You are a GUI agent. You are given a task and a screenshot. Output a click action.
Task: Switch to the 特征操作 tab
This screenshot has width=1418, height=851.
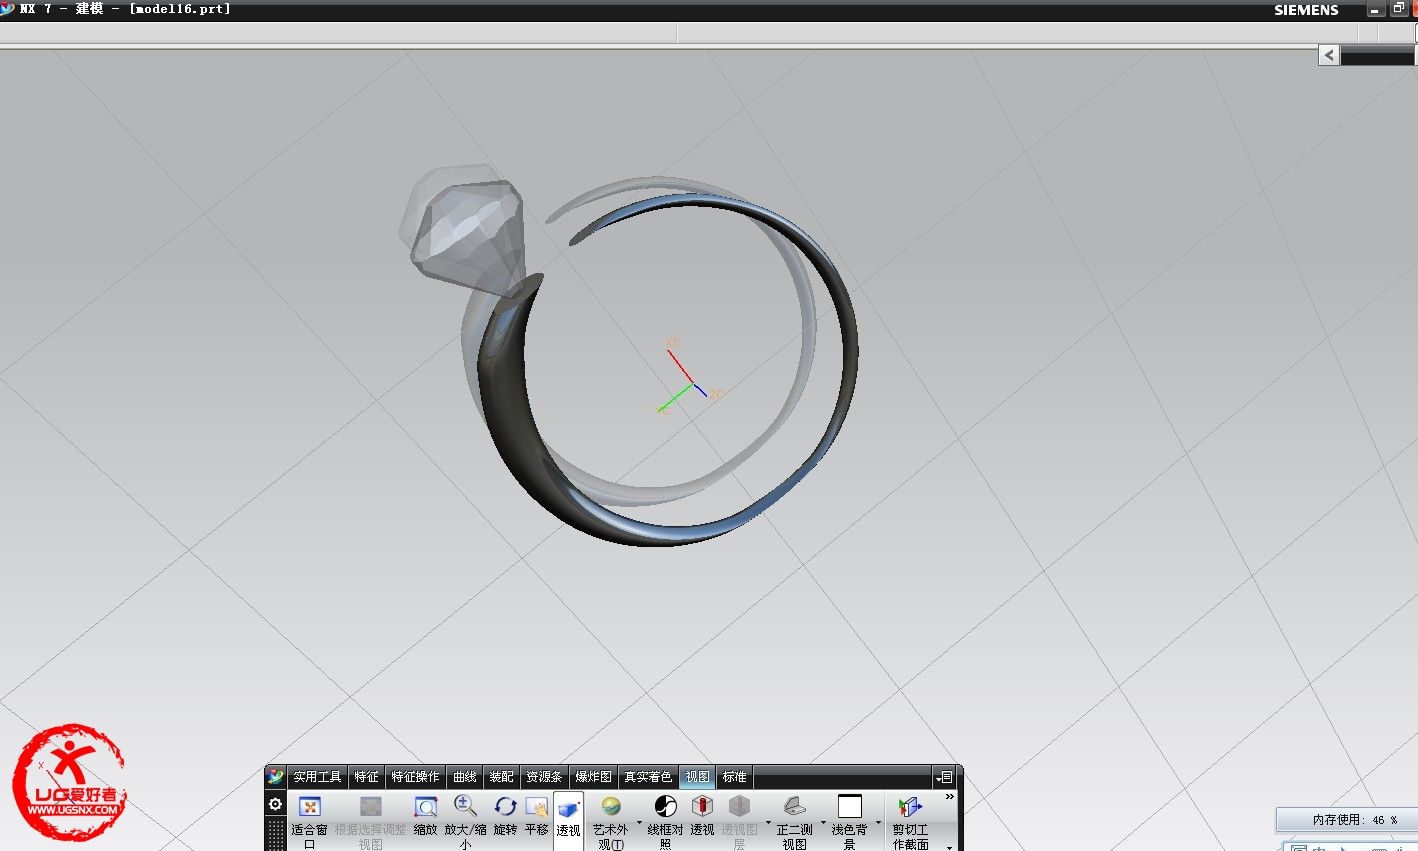pyautogui.click(x=415, y=777)
